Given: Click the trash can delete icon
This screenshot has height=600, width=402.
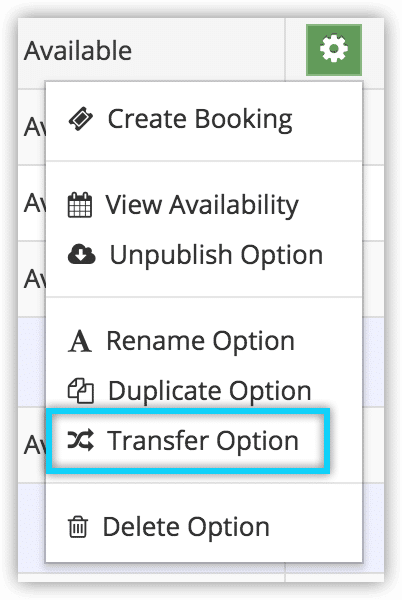Looking at the screenshot, I should click(78, 527).
